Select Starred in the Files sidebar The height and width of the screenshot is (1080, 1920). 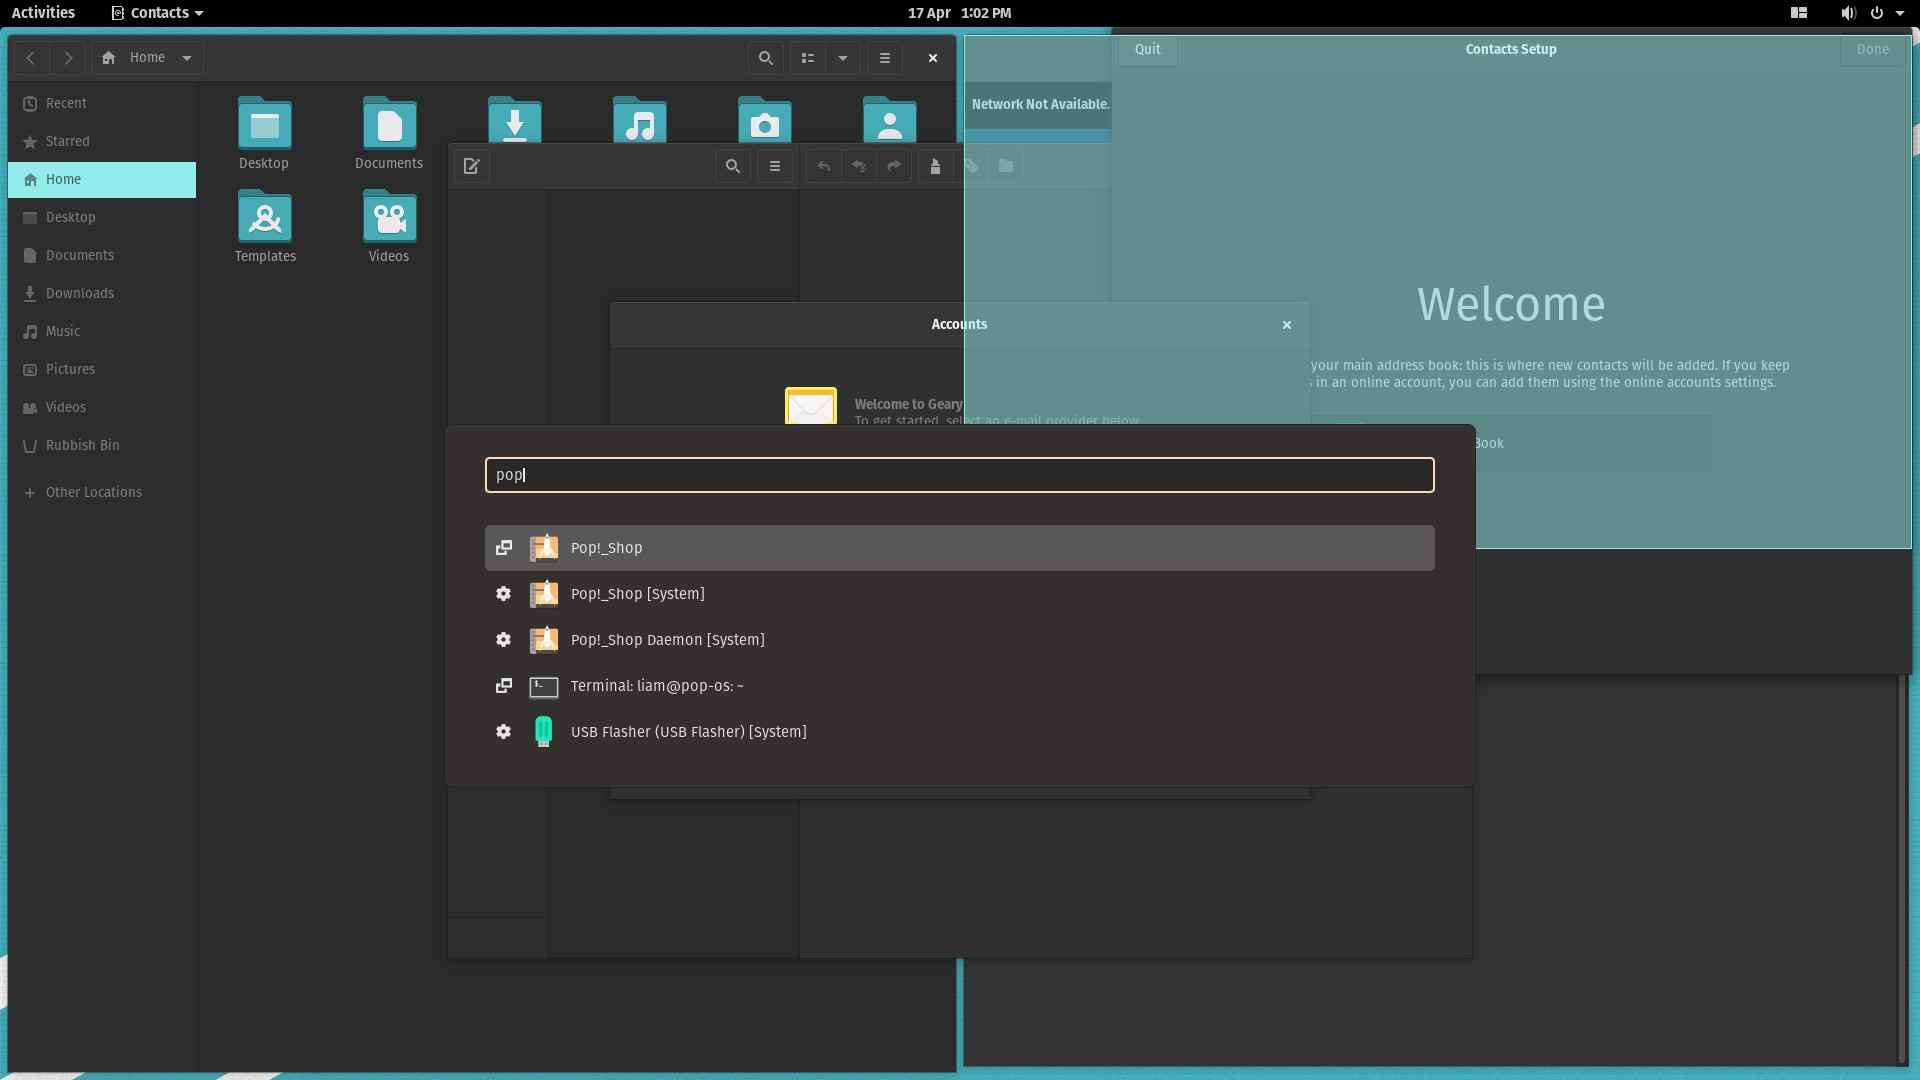102,142
